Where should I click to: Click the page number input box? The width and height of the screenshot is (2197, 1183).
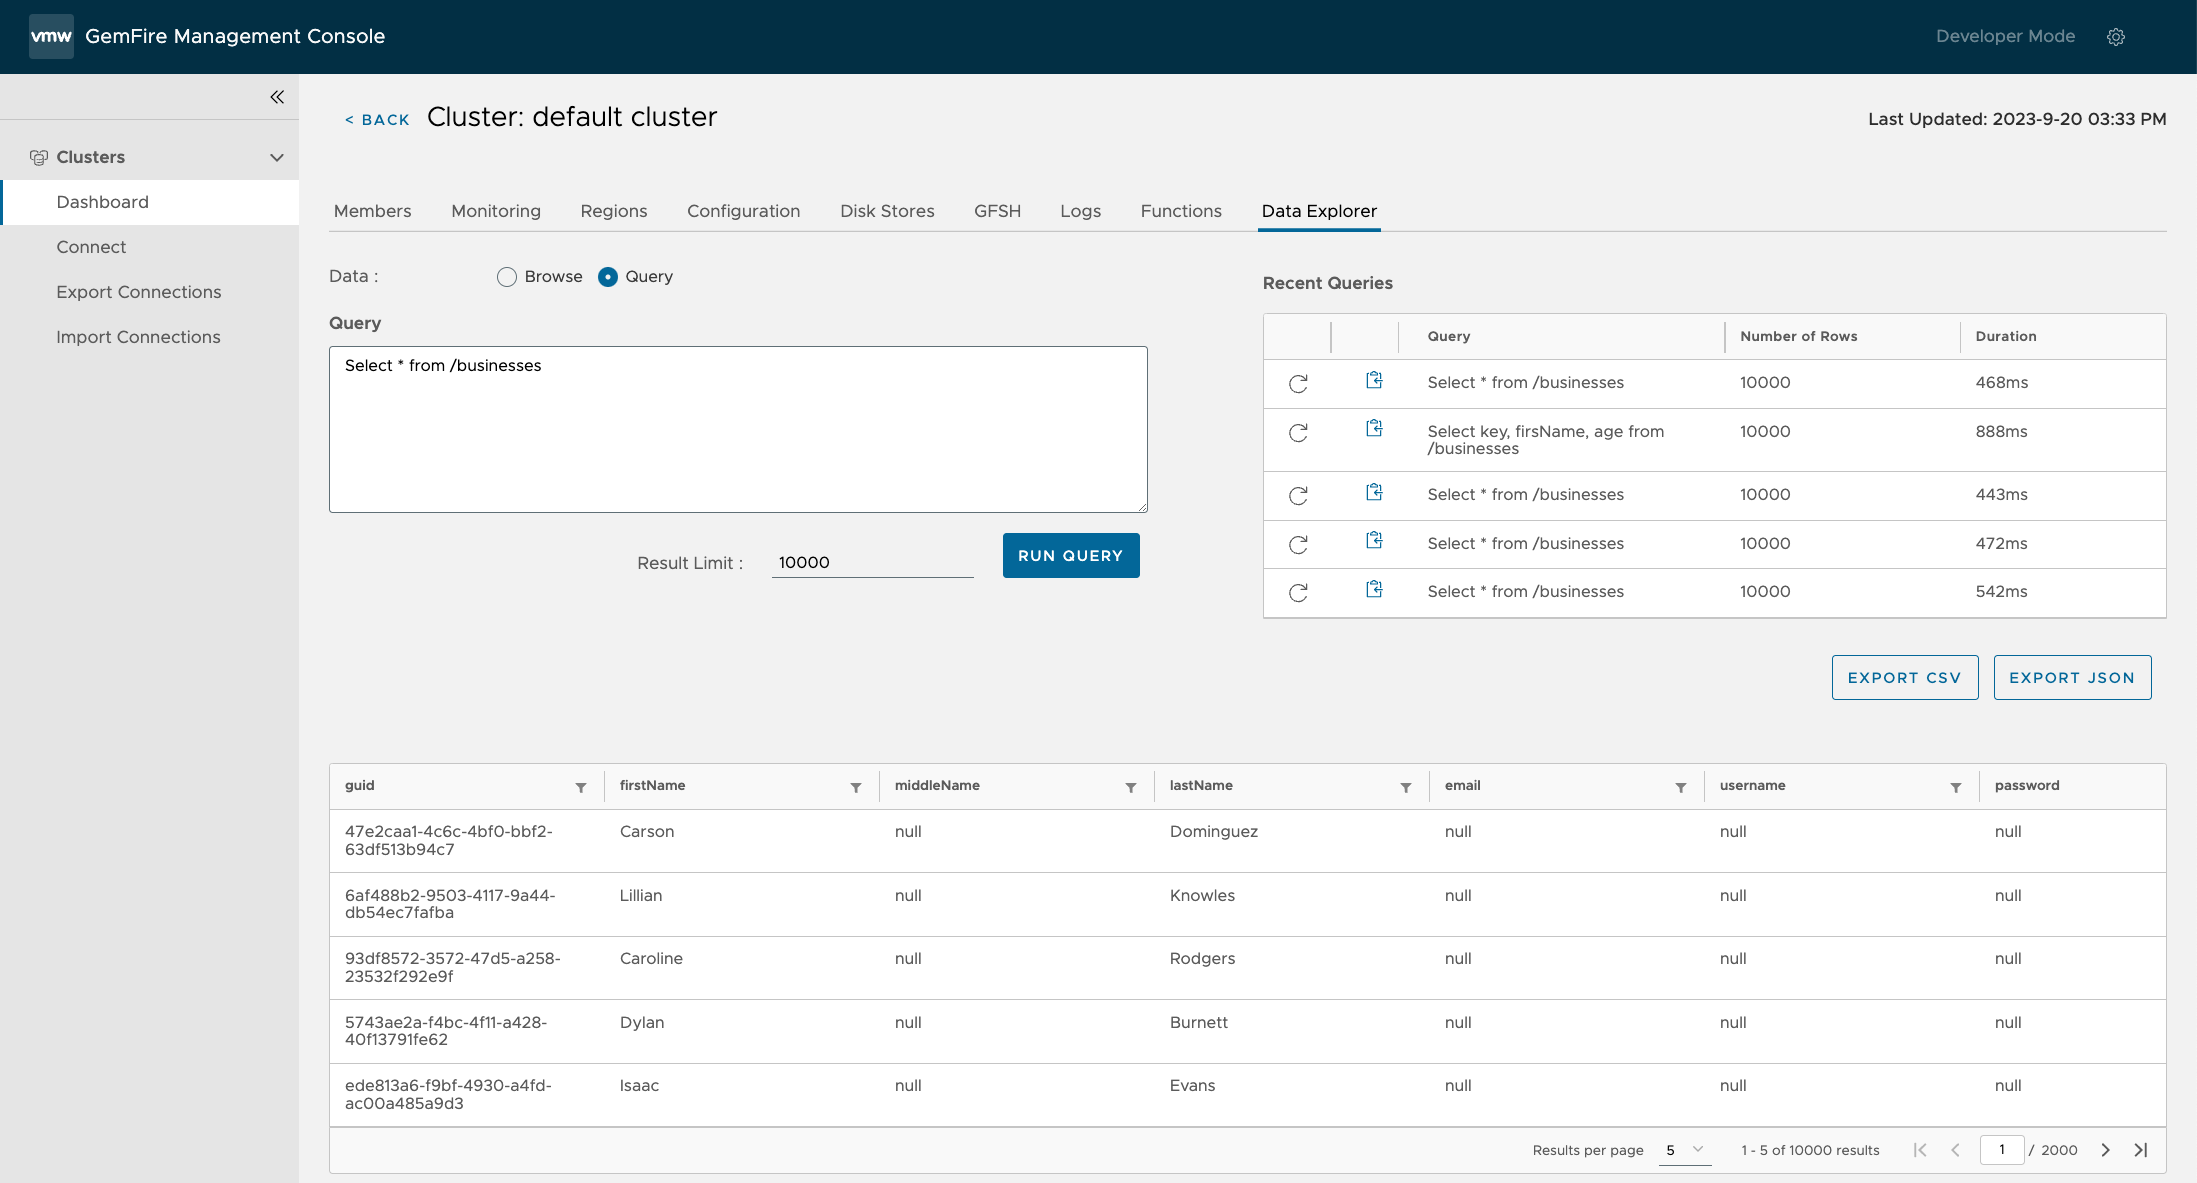coord(2002,1150)
